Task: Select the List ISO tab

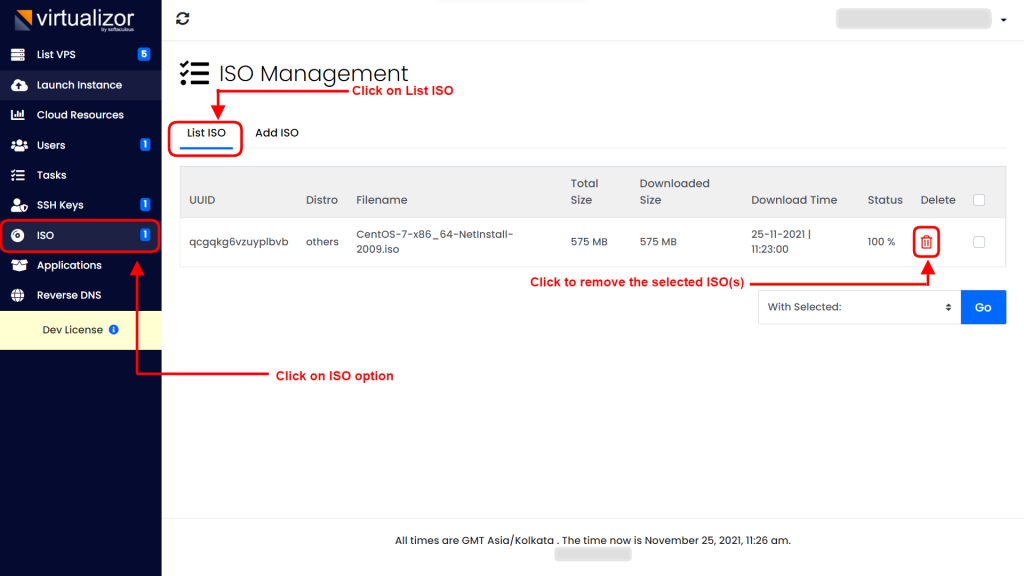Action: (205, 131)
